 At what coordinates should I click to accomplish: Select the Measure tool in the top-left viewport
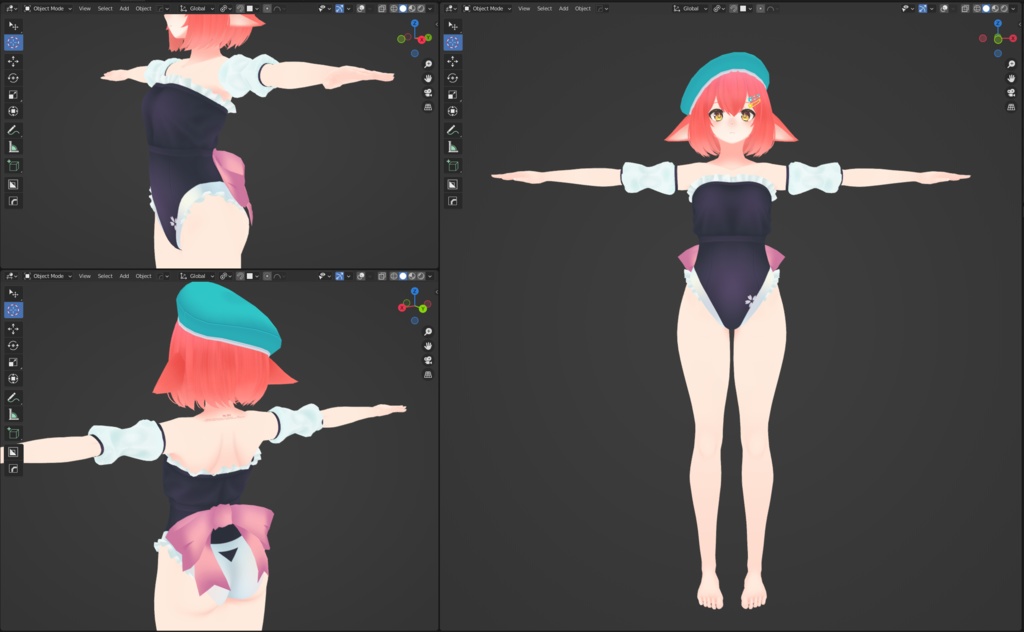click(13, 147)
